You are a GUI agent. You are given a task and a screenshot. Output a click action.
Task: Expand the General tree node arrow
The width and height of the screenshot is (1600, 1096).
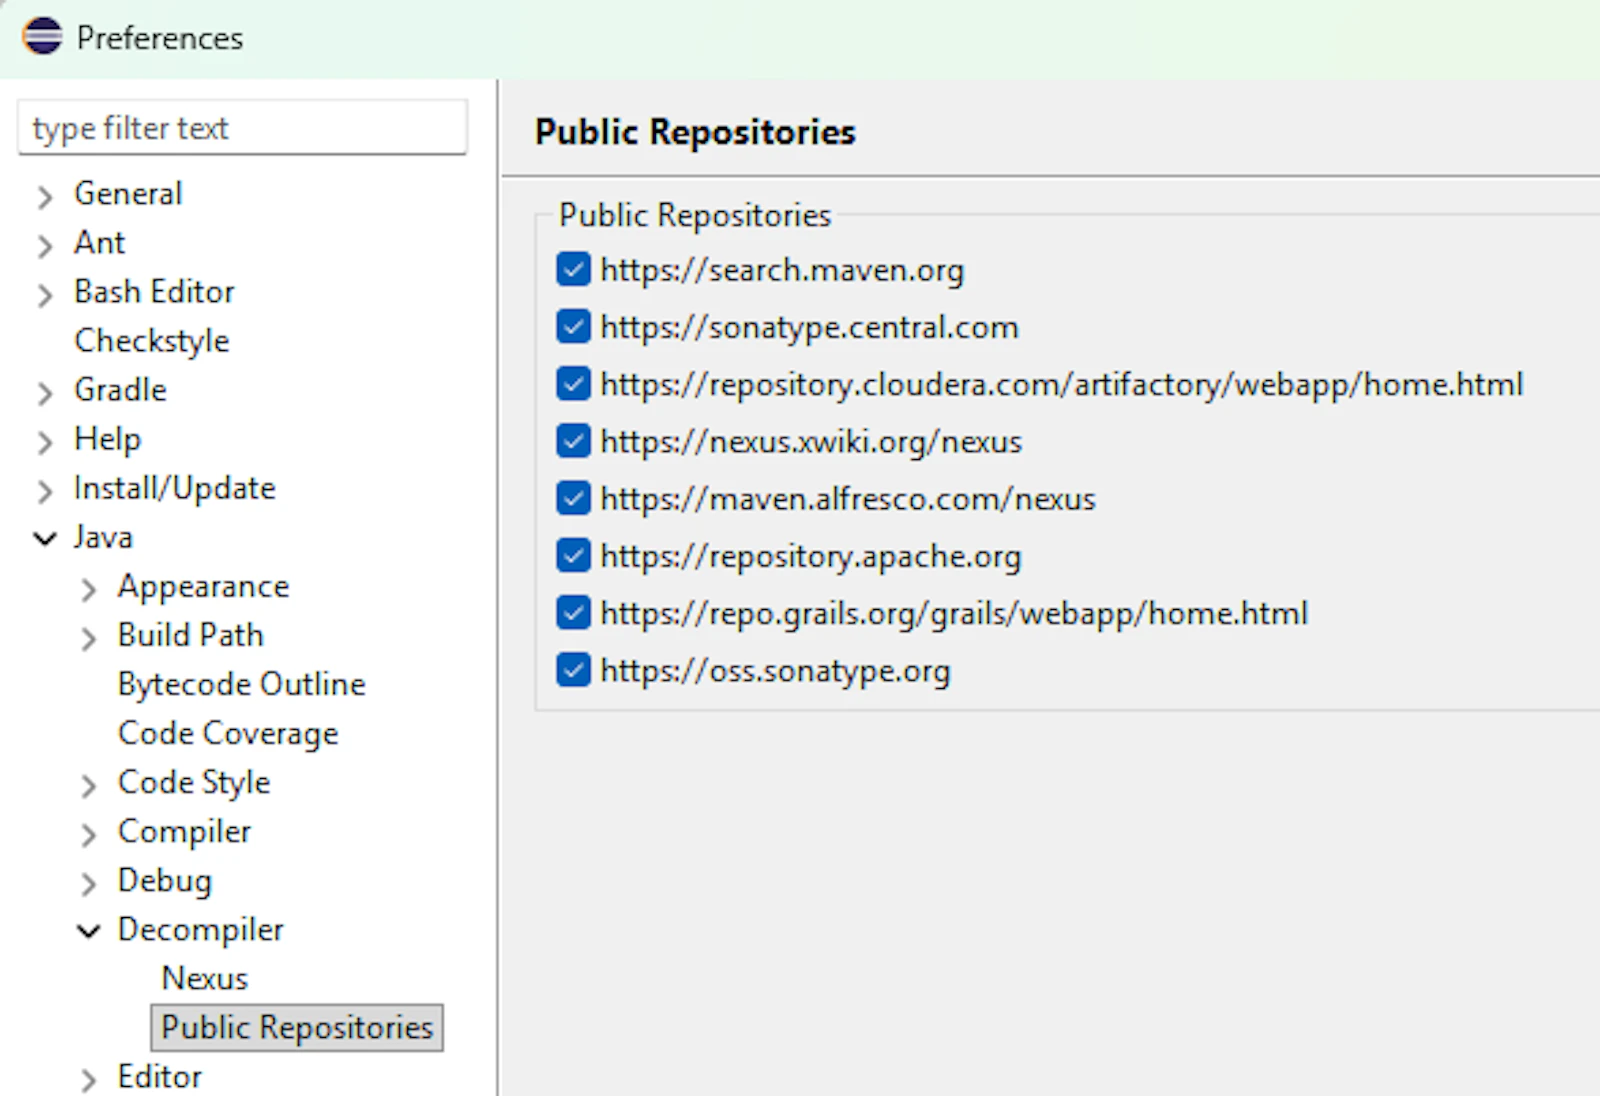tap(44, 196)
